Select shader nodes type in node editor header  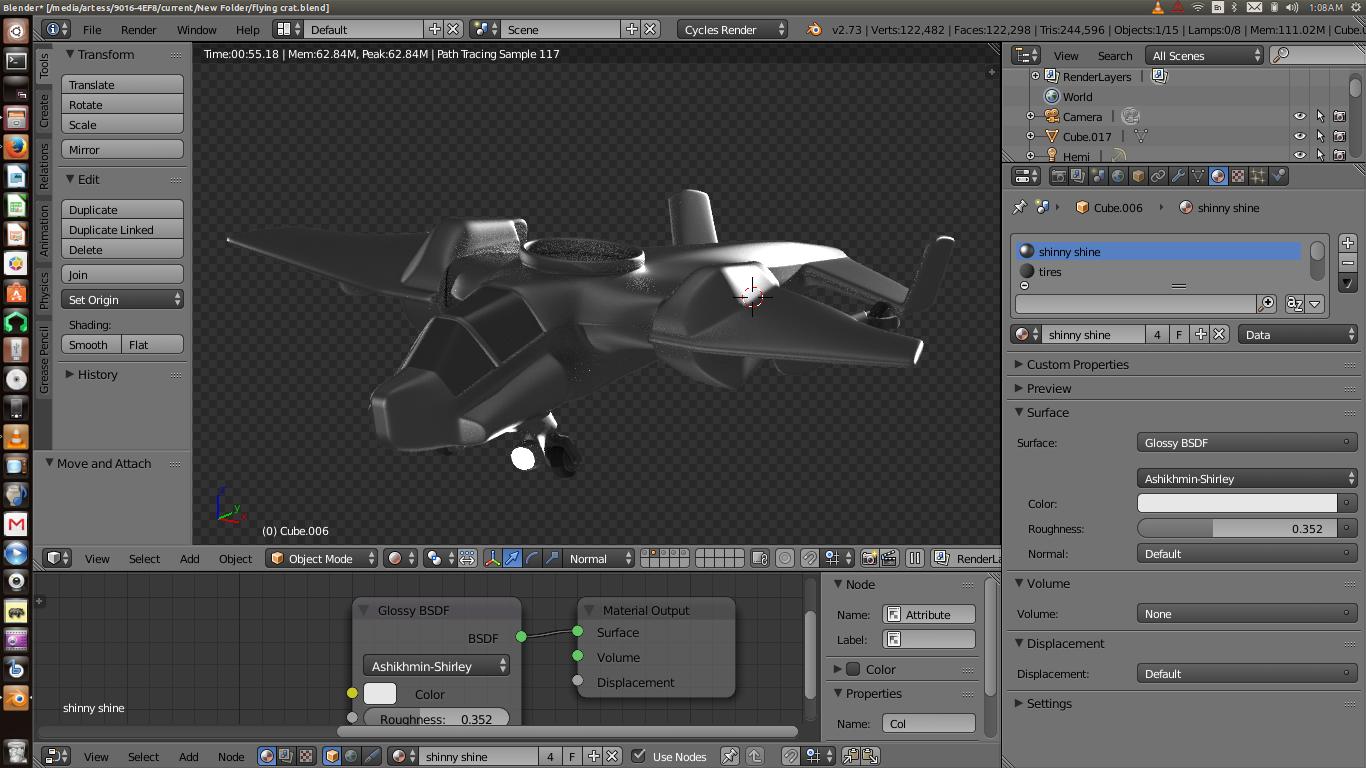pyautogui.click(x=267, y=756)
